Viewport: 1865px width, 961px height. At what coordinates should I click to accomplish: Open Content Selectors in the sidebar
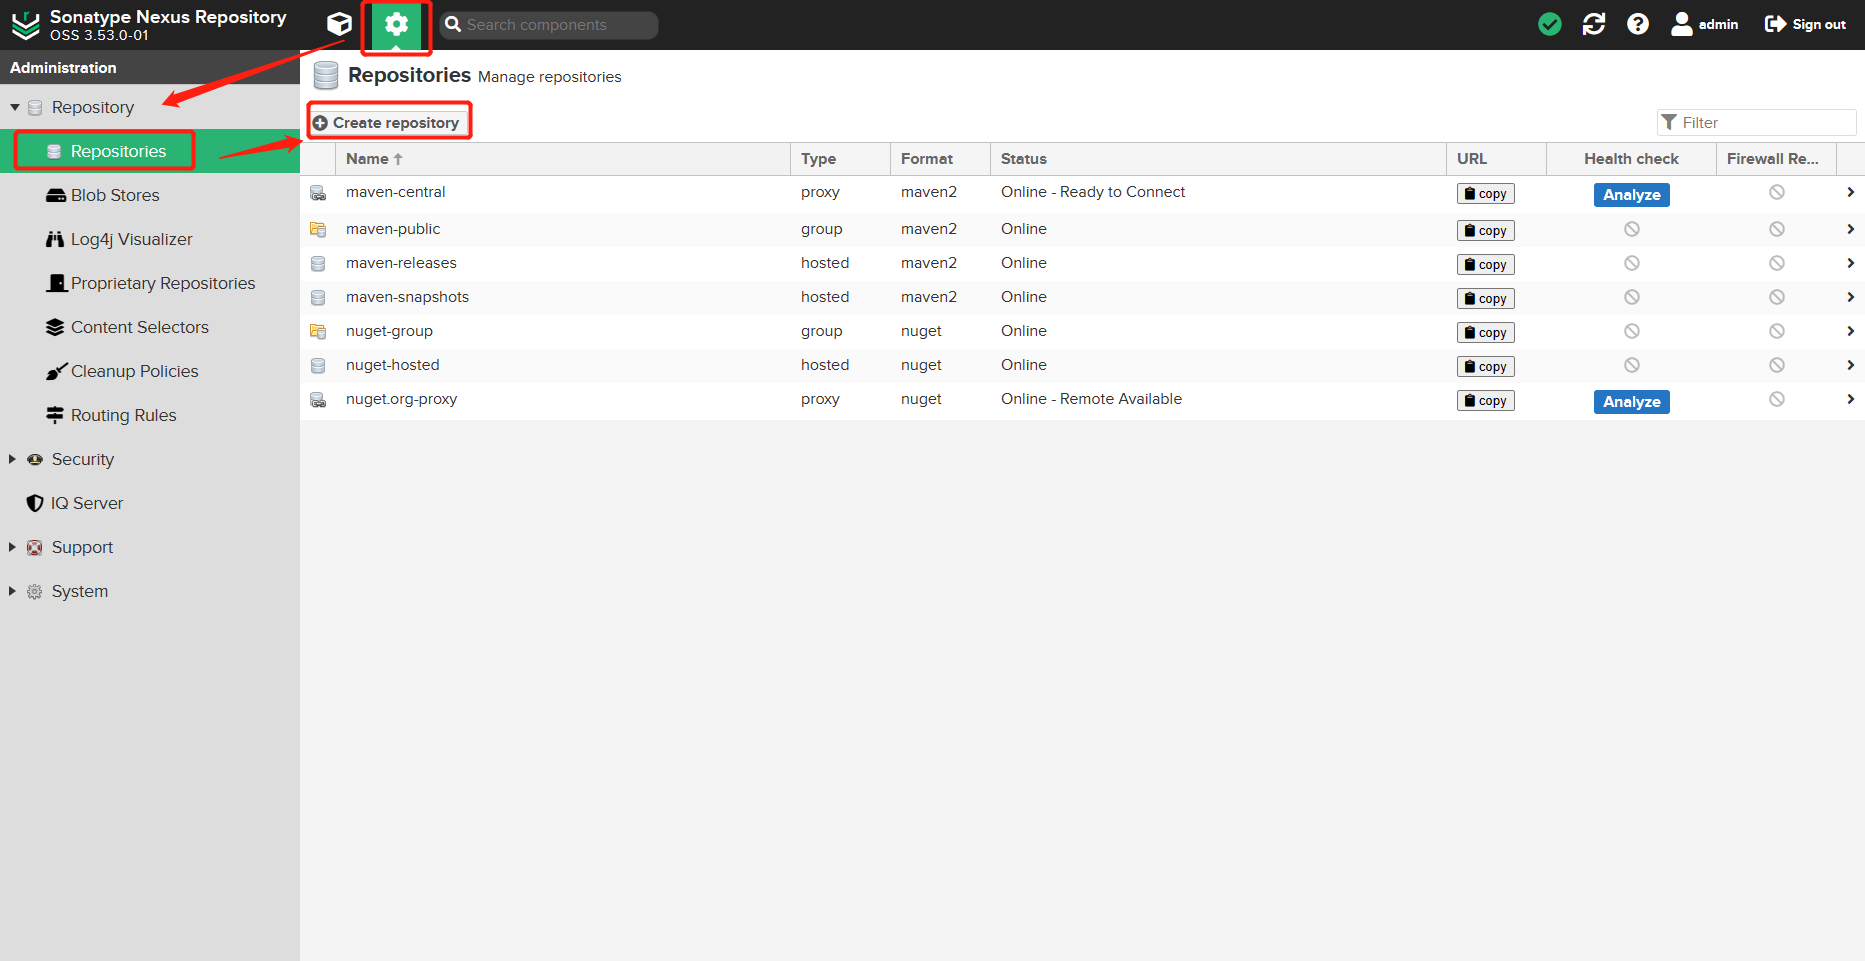coord(139,327)
